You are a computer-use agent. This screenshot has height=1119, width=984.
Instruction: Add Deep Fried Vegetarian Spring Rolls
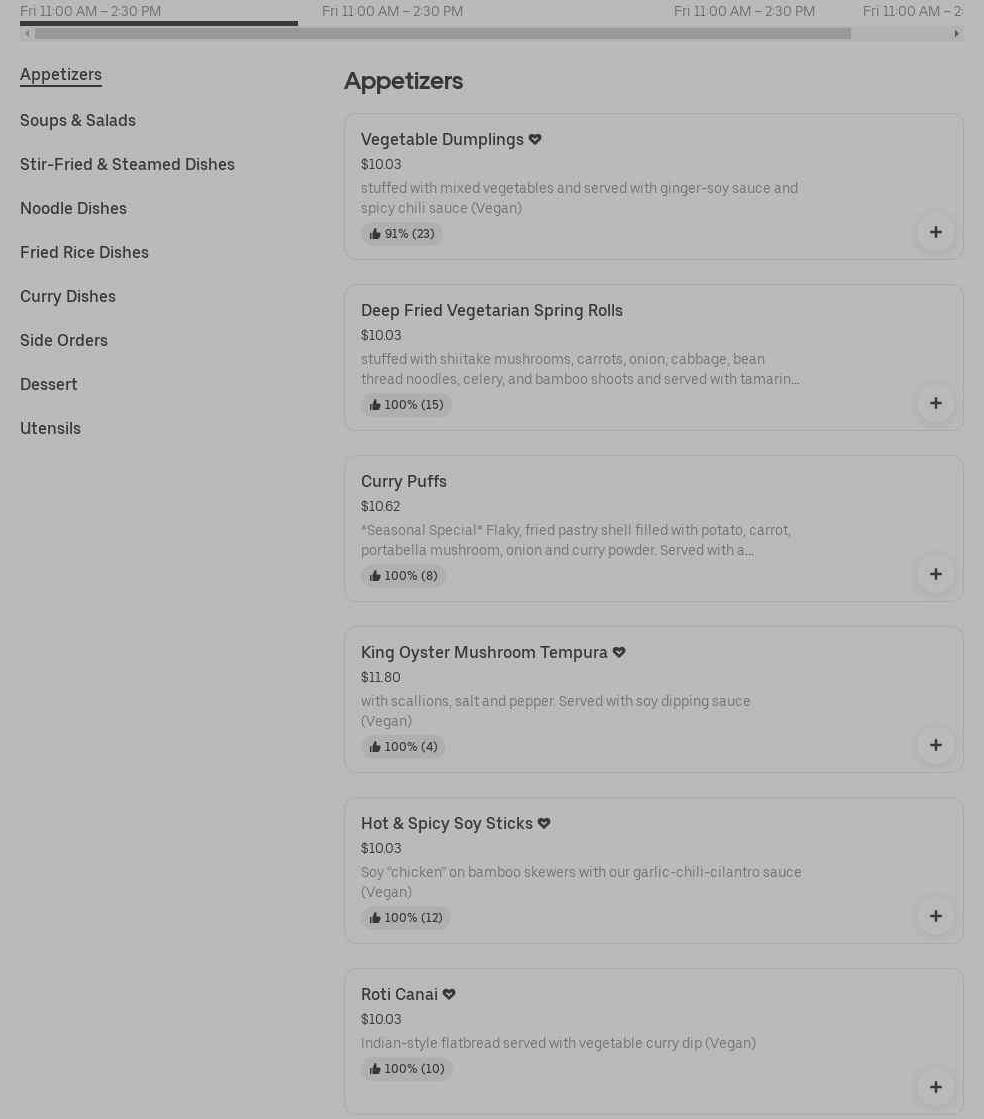(935, 403)
